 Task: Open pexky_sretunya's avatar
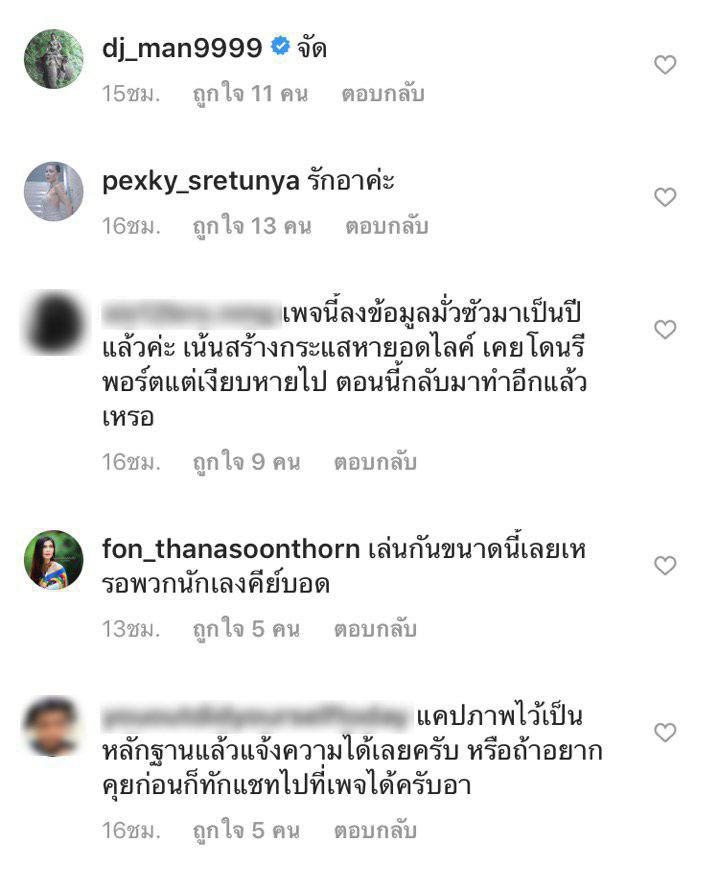click(x=53, y=191)
